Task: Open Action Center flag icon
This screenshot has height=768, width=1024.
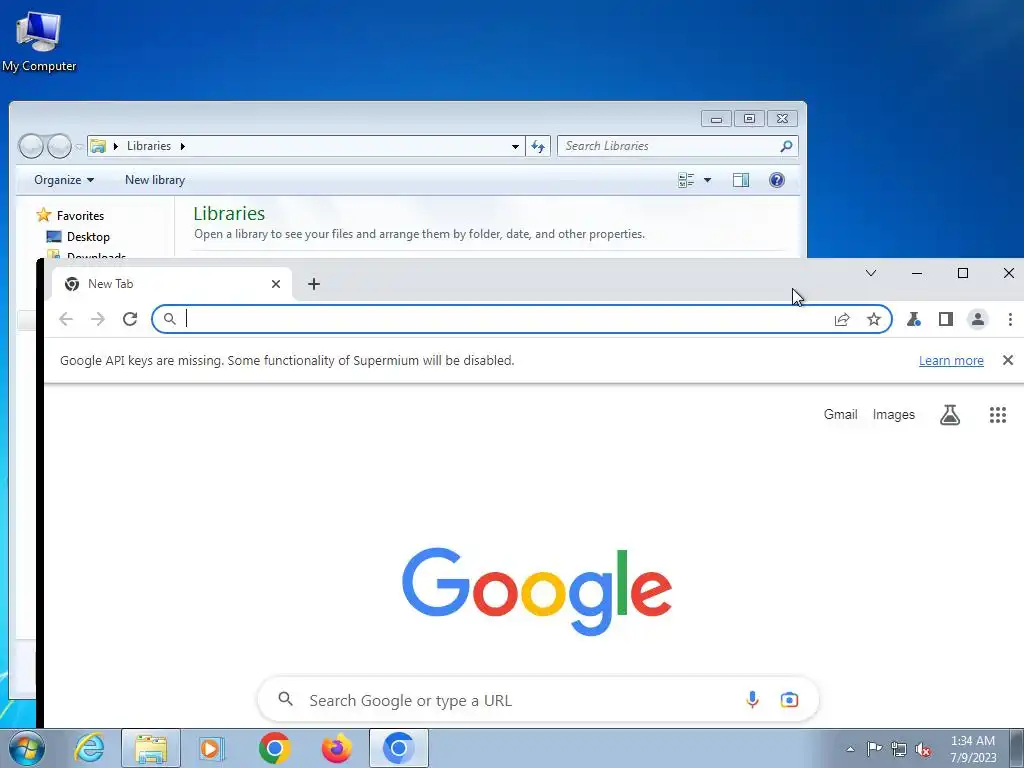Action: click(874, 748)
